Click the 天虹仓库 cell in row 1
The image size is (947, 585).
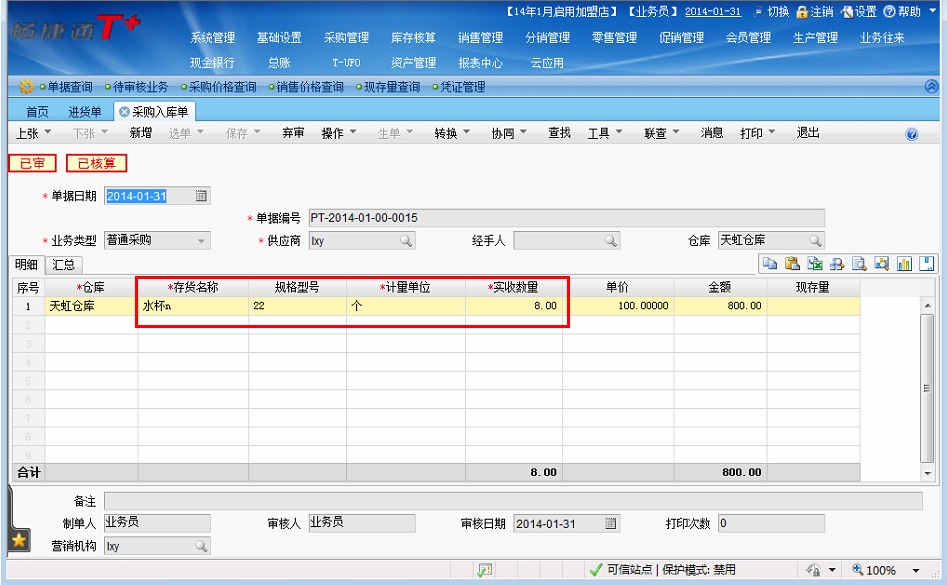(91, 305)
